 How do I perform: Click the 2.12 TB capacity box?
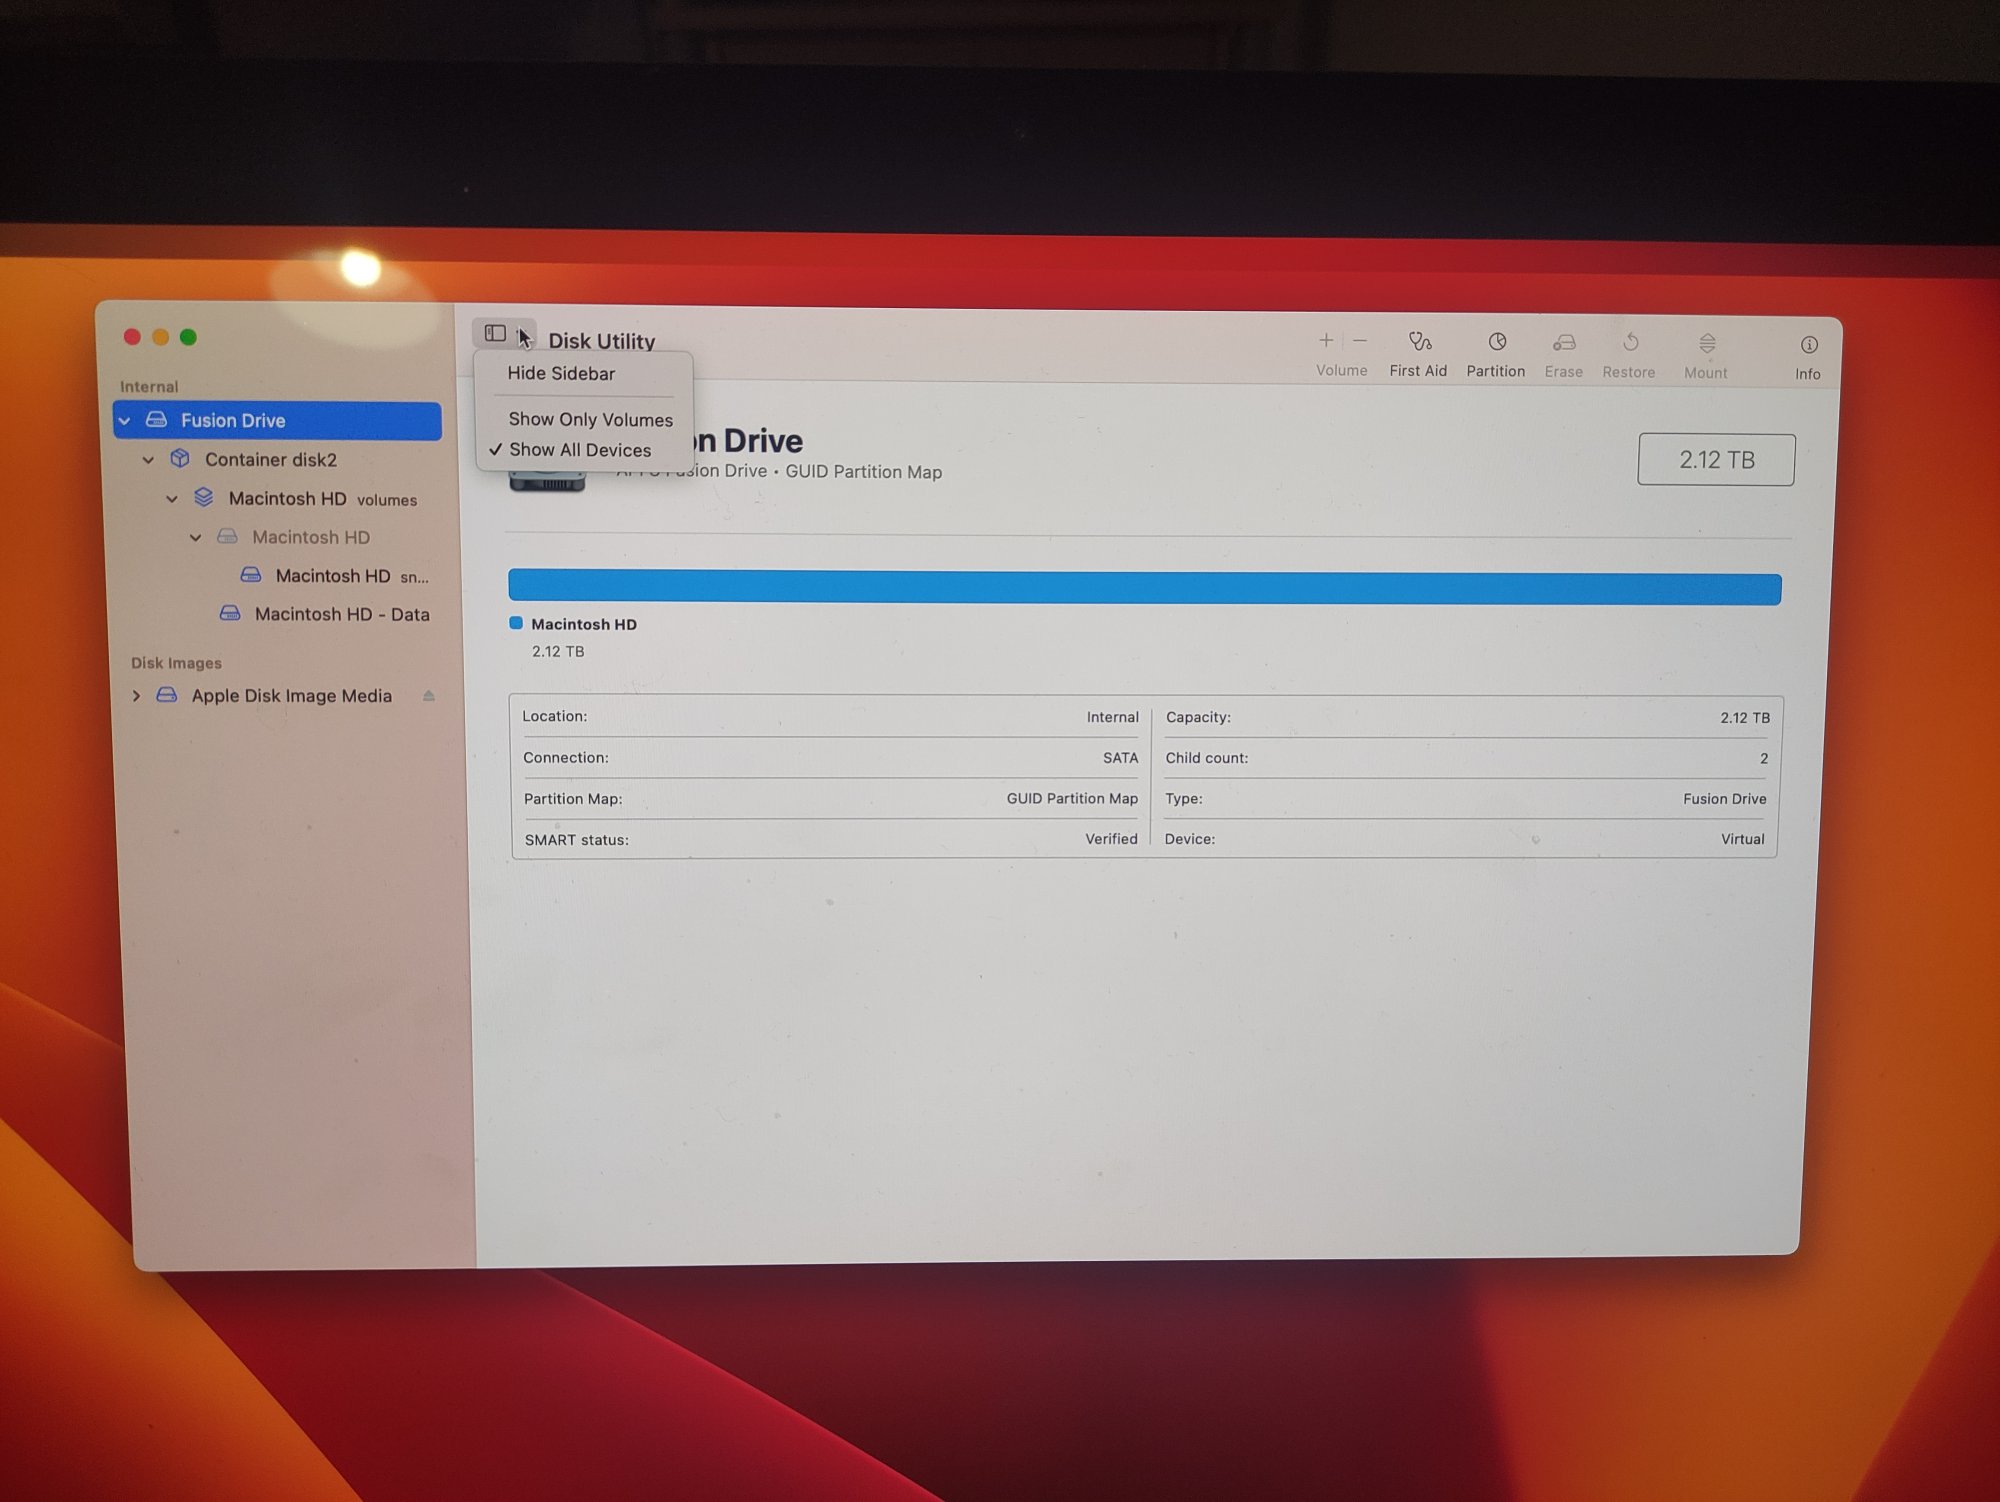pos(1716,460)
